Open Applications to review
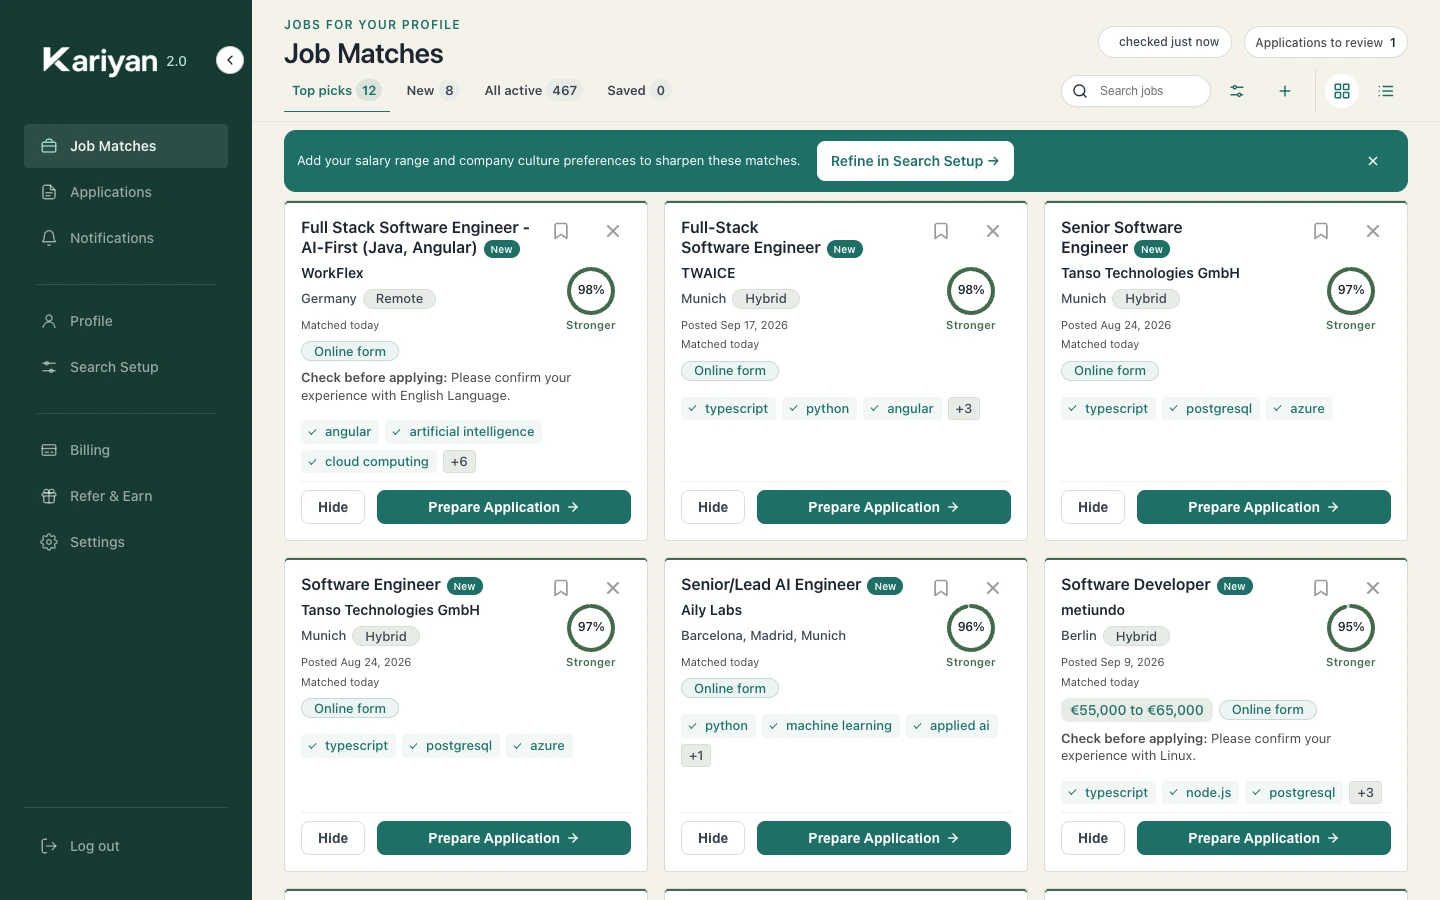The image size is (1440, 900). 1326,42
